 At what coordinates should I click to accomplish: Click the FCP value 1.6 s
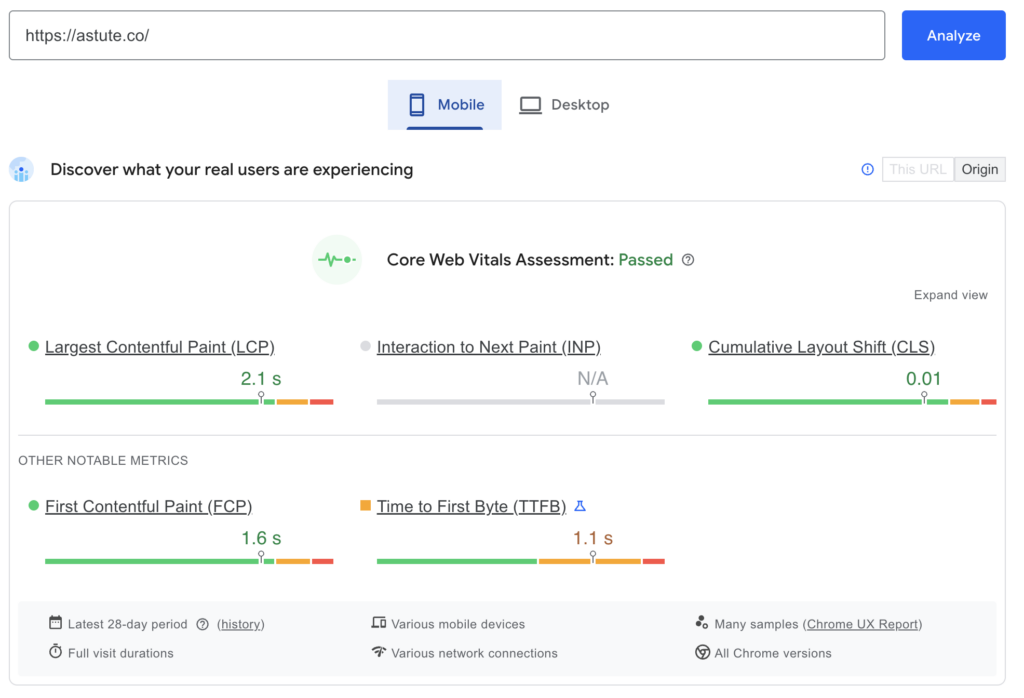(x=261, y=538)
